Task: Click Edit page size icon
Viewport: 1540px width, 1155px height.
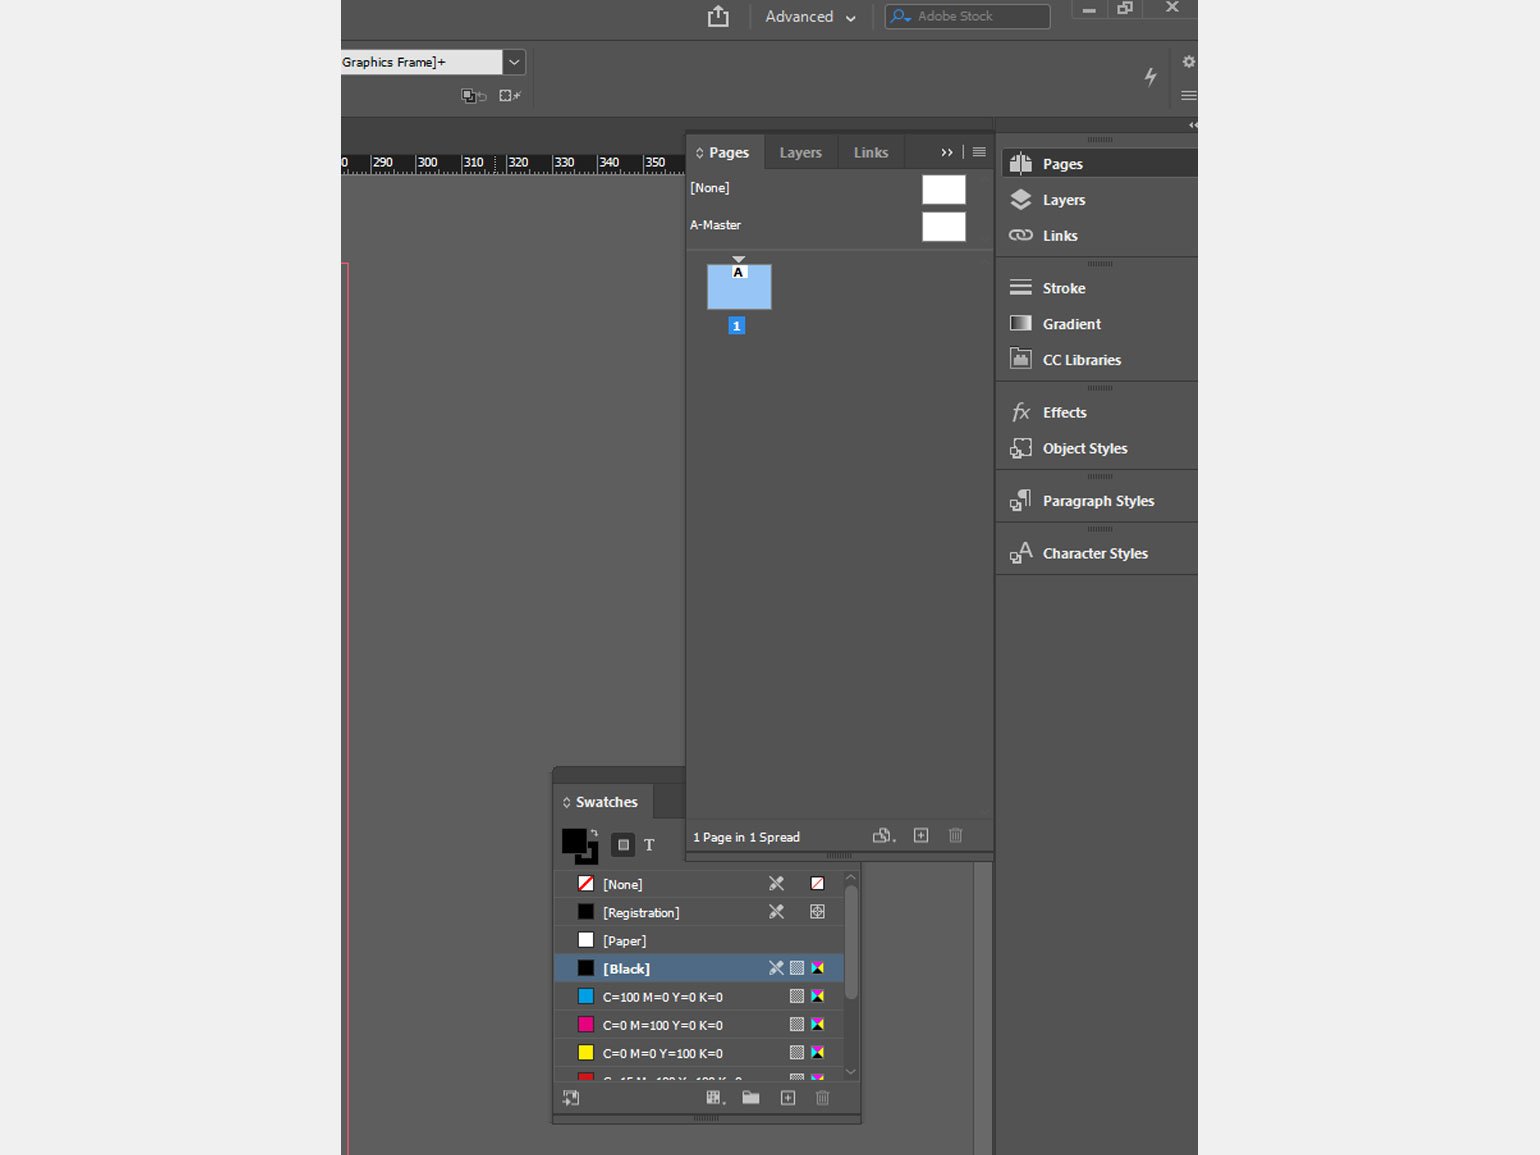Action: pos(883,836)
